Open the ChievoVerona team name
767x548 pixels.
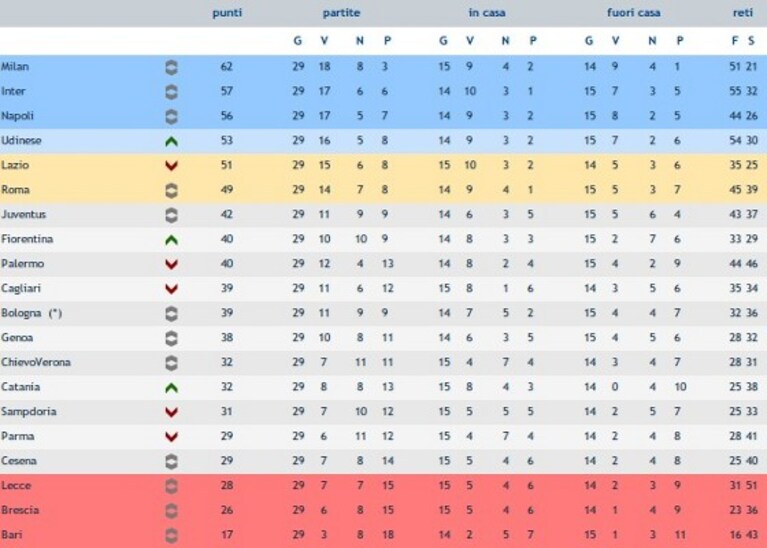pos(36,362)
